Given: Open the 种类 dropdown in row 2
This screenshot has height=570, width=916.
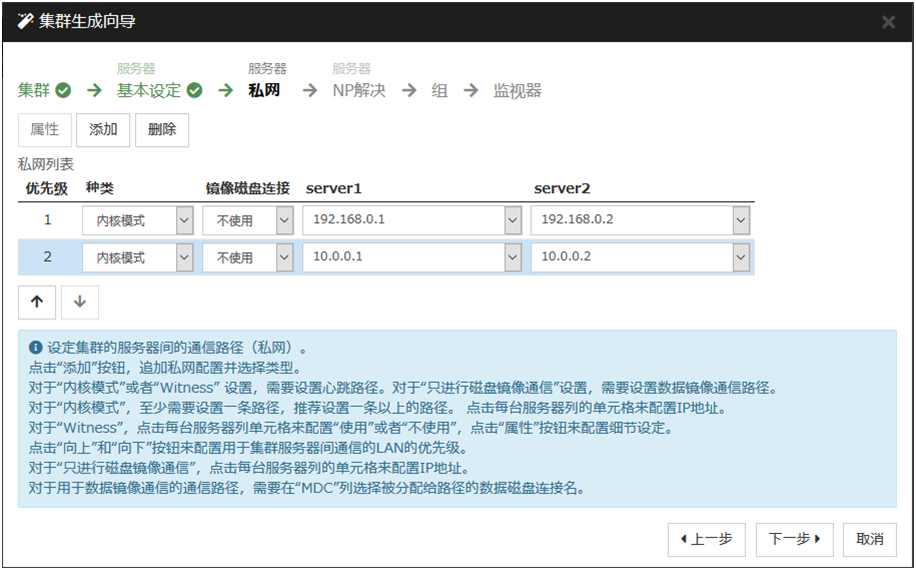Looking at the screenshot, I should [x=184, y=258].
